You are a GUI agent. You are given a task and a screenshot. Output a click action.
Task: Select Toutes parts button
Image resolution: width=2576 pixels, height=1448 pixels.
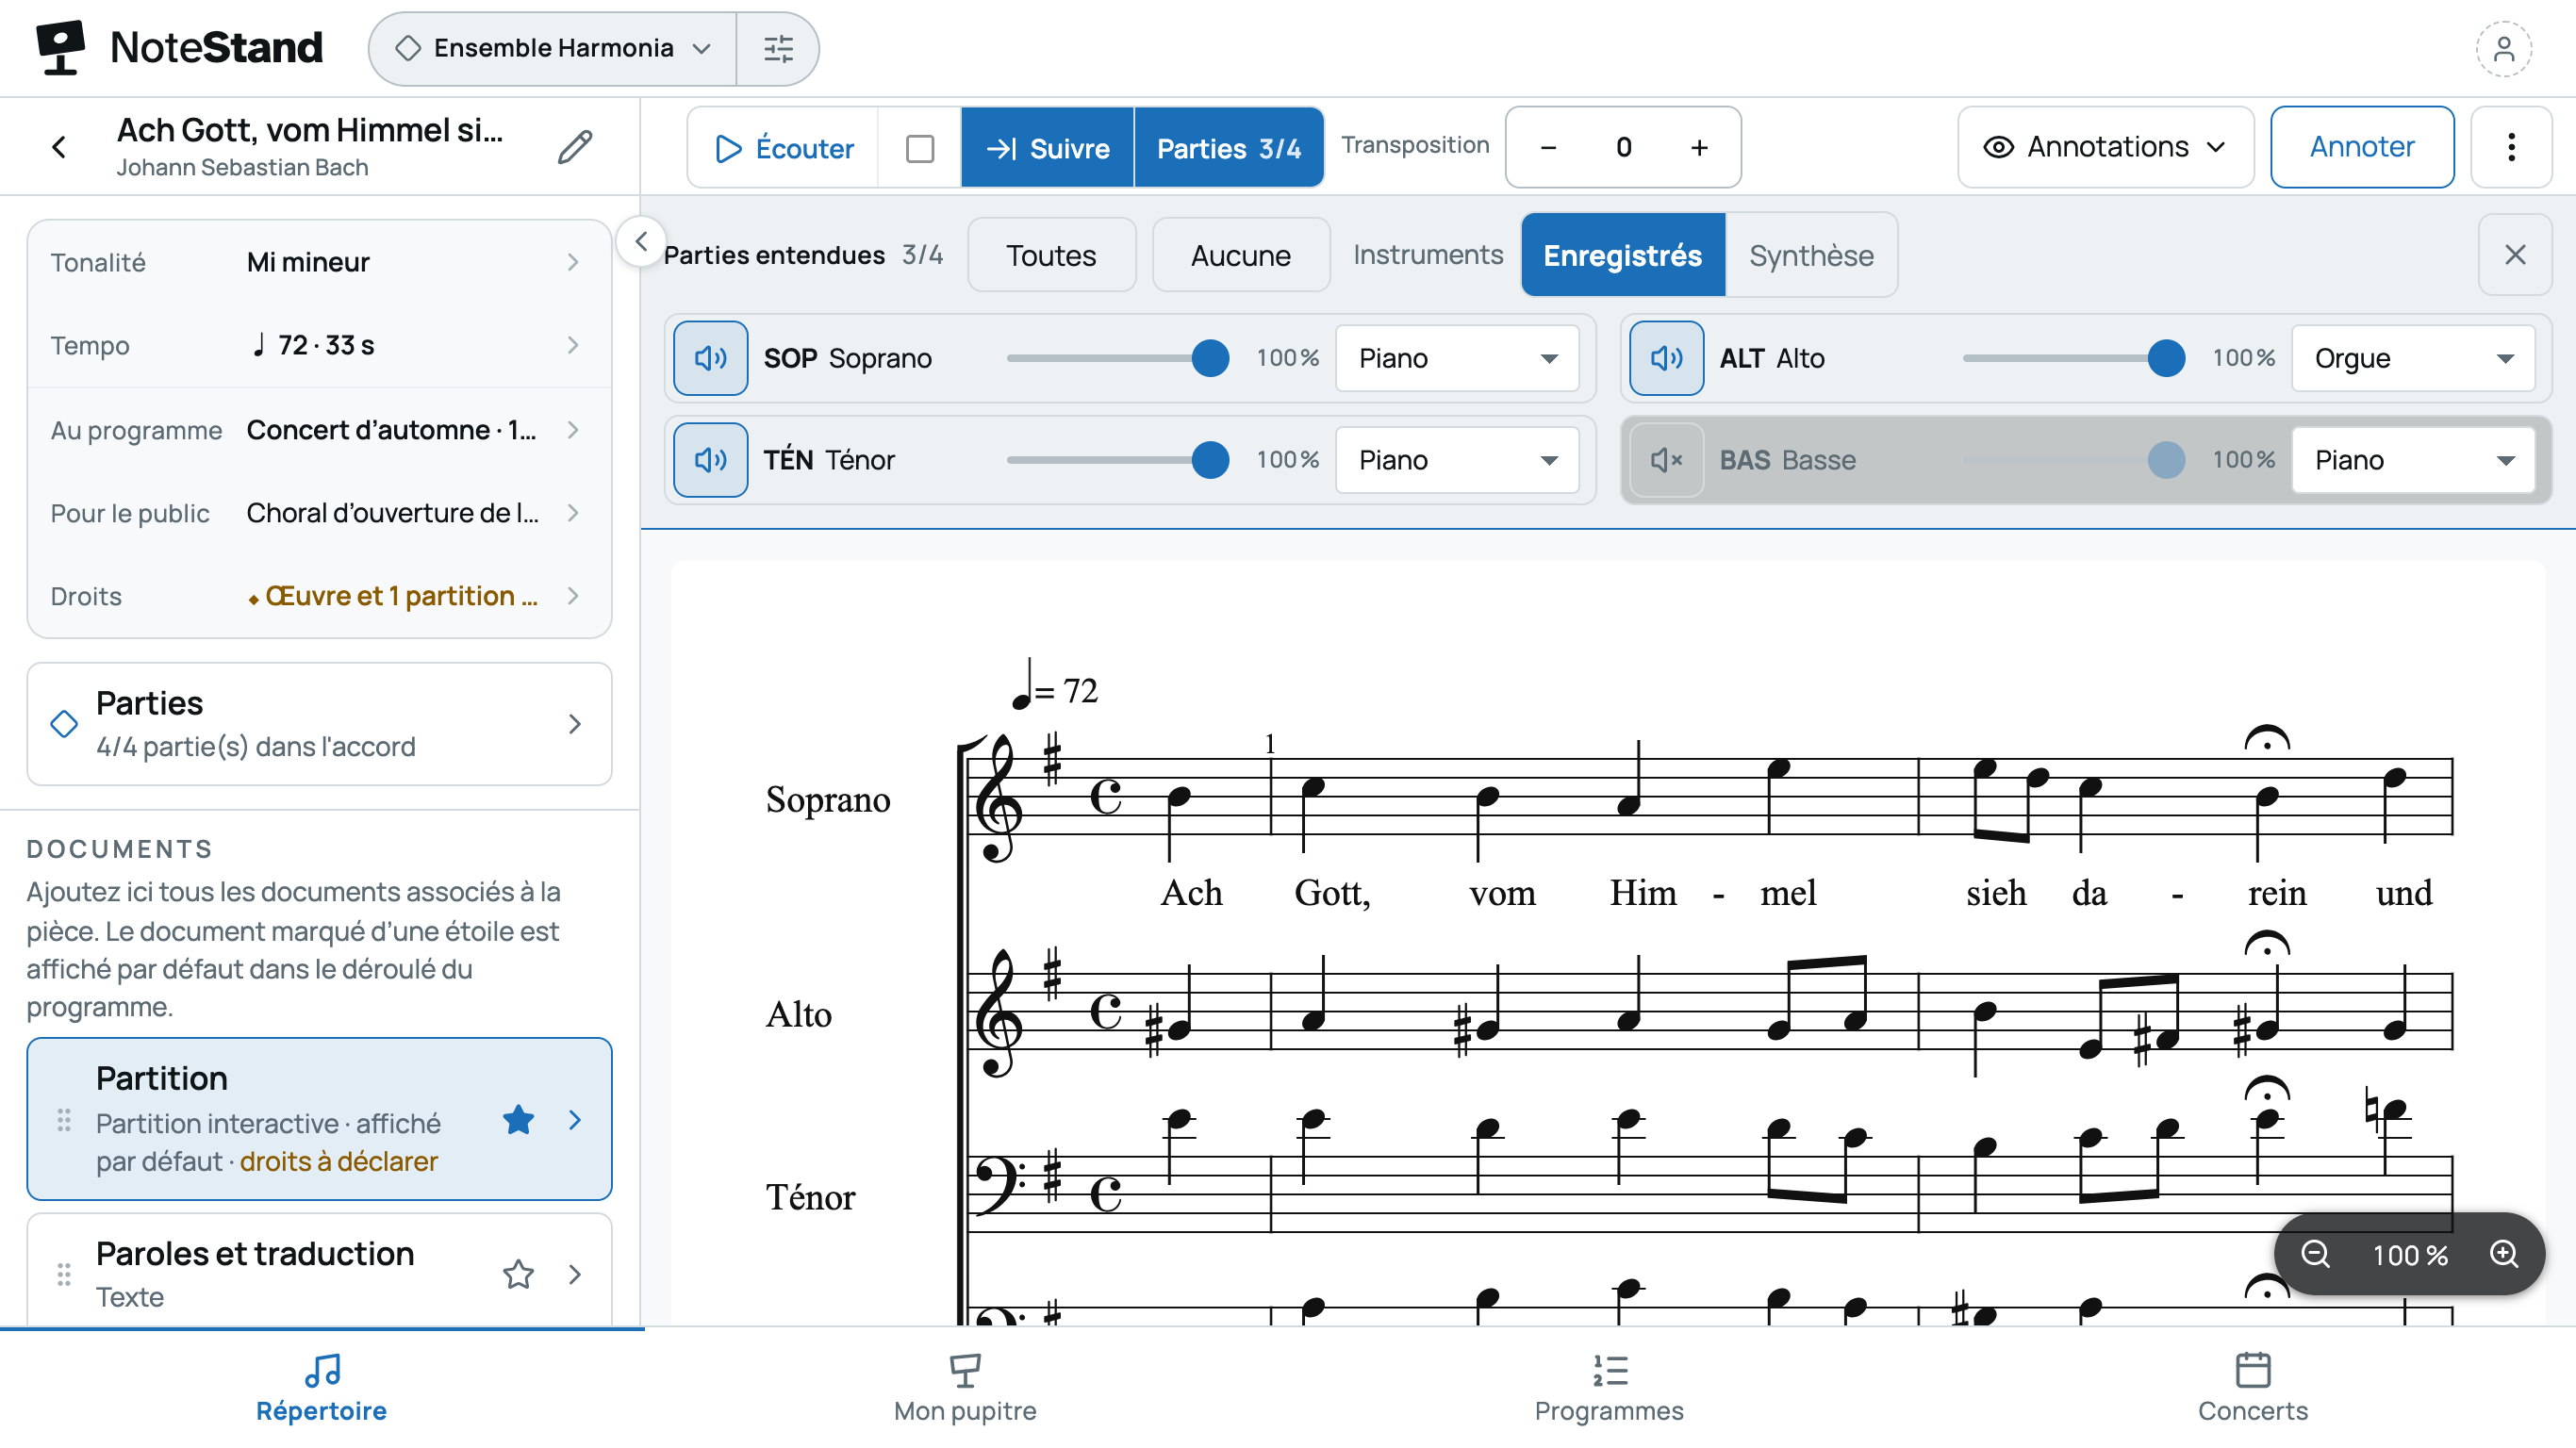1051,255
